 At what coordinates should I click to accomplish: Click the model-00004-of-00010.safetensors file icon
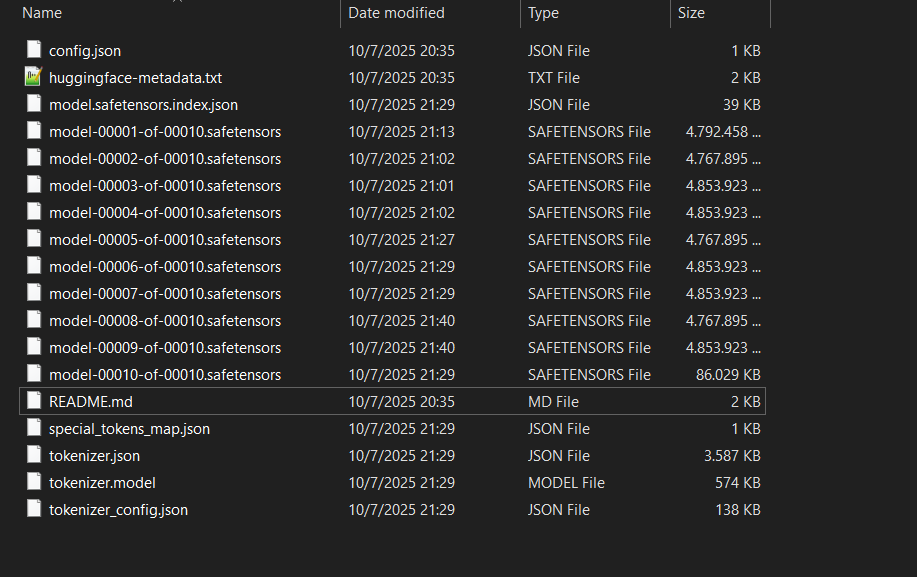pyautogui.click(x=34, y=211)
